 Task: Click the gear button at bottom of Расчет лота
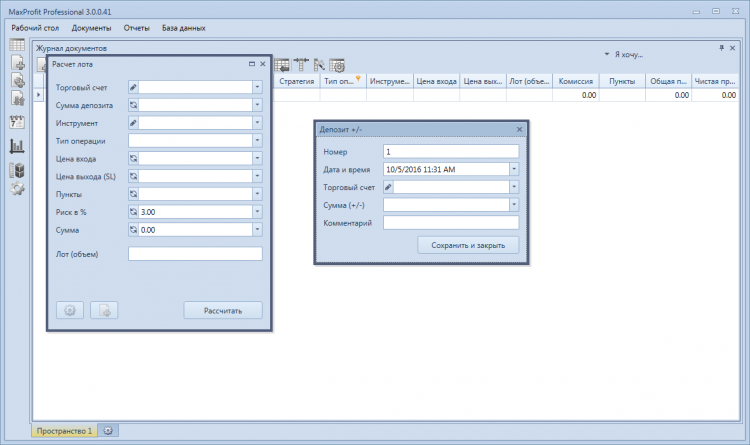70,310
